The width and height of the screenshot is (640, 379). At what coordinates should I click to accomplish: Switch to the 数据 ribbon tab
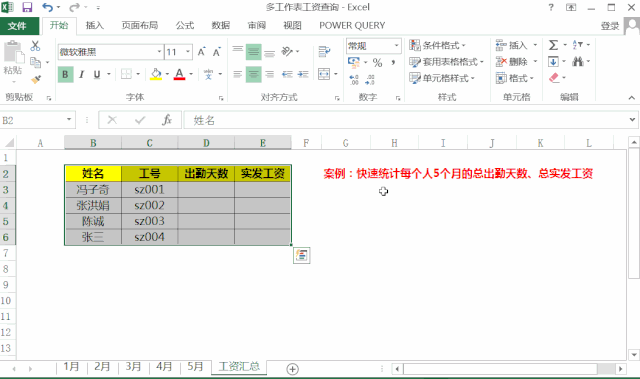(221, 25)
